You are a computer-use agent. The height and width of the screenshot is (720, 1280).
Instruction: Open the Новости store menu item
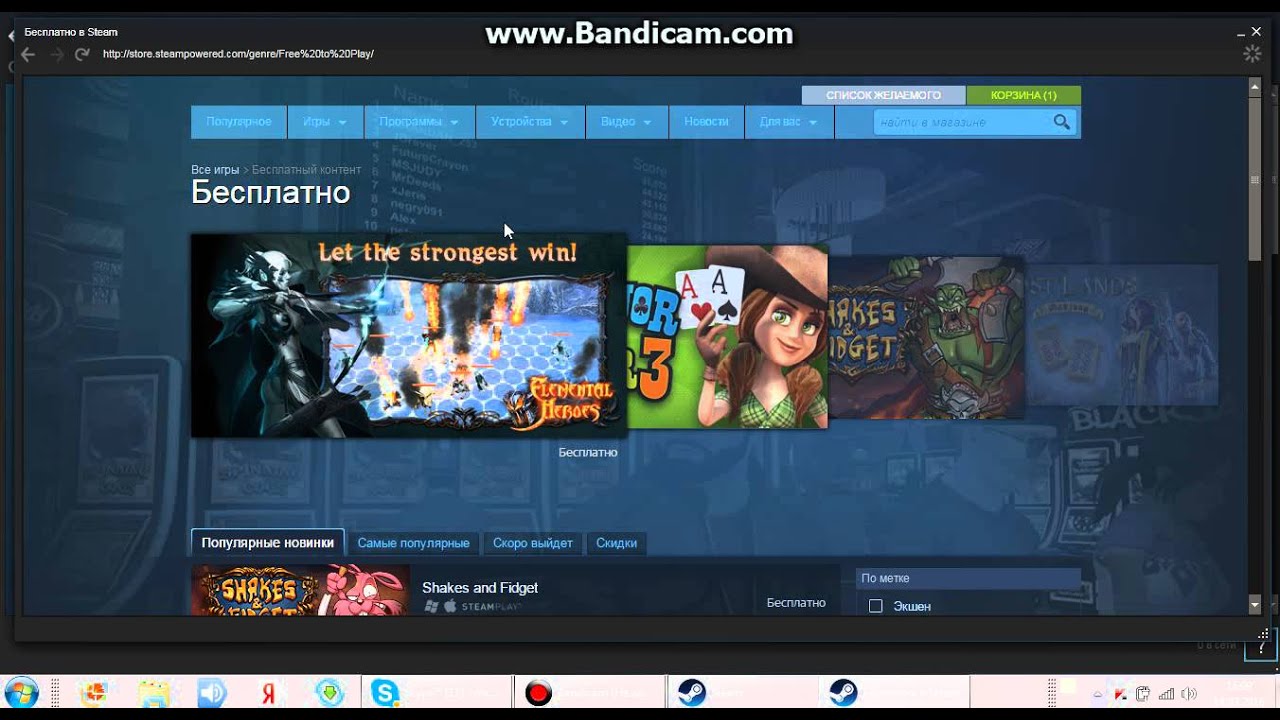(706, 122)
